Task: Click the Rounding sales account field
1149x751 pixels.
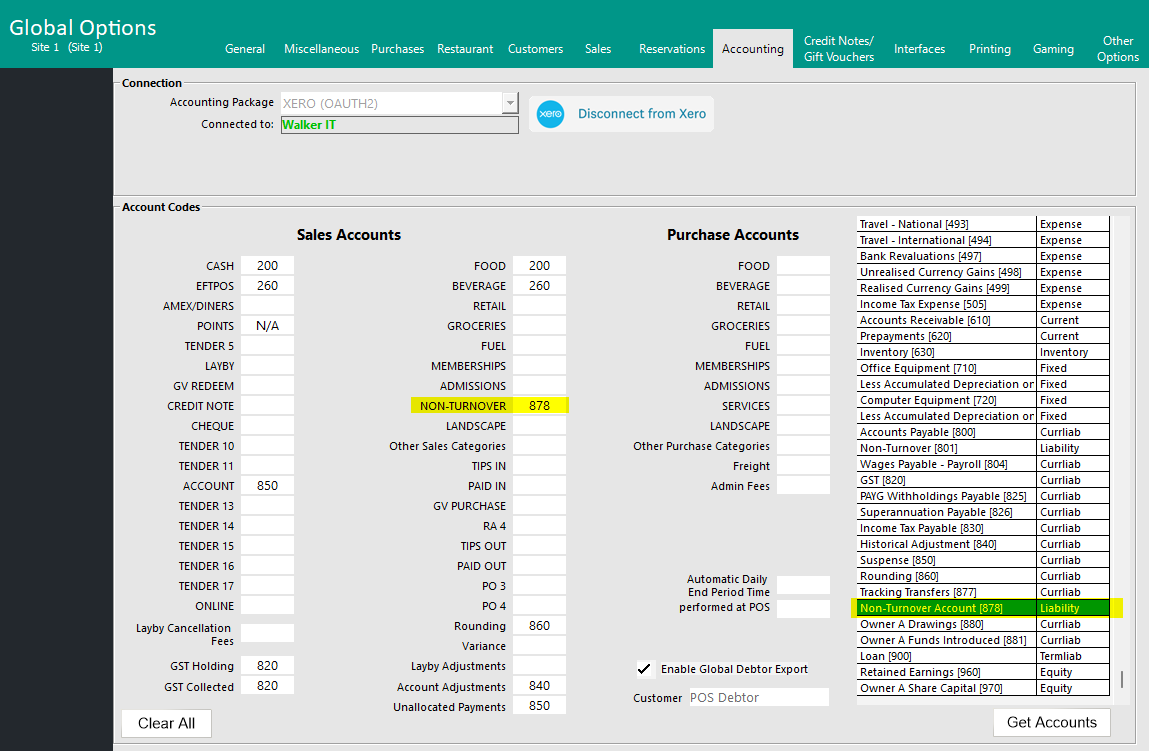Action: coord(539,626)
